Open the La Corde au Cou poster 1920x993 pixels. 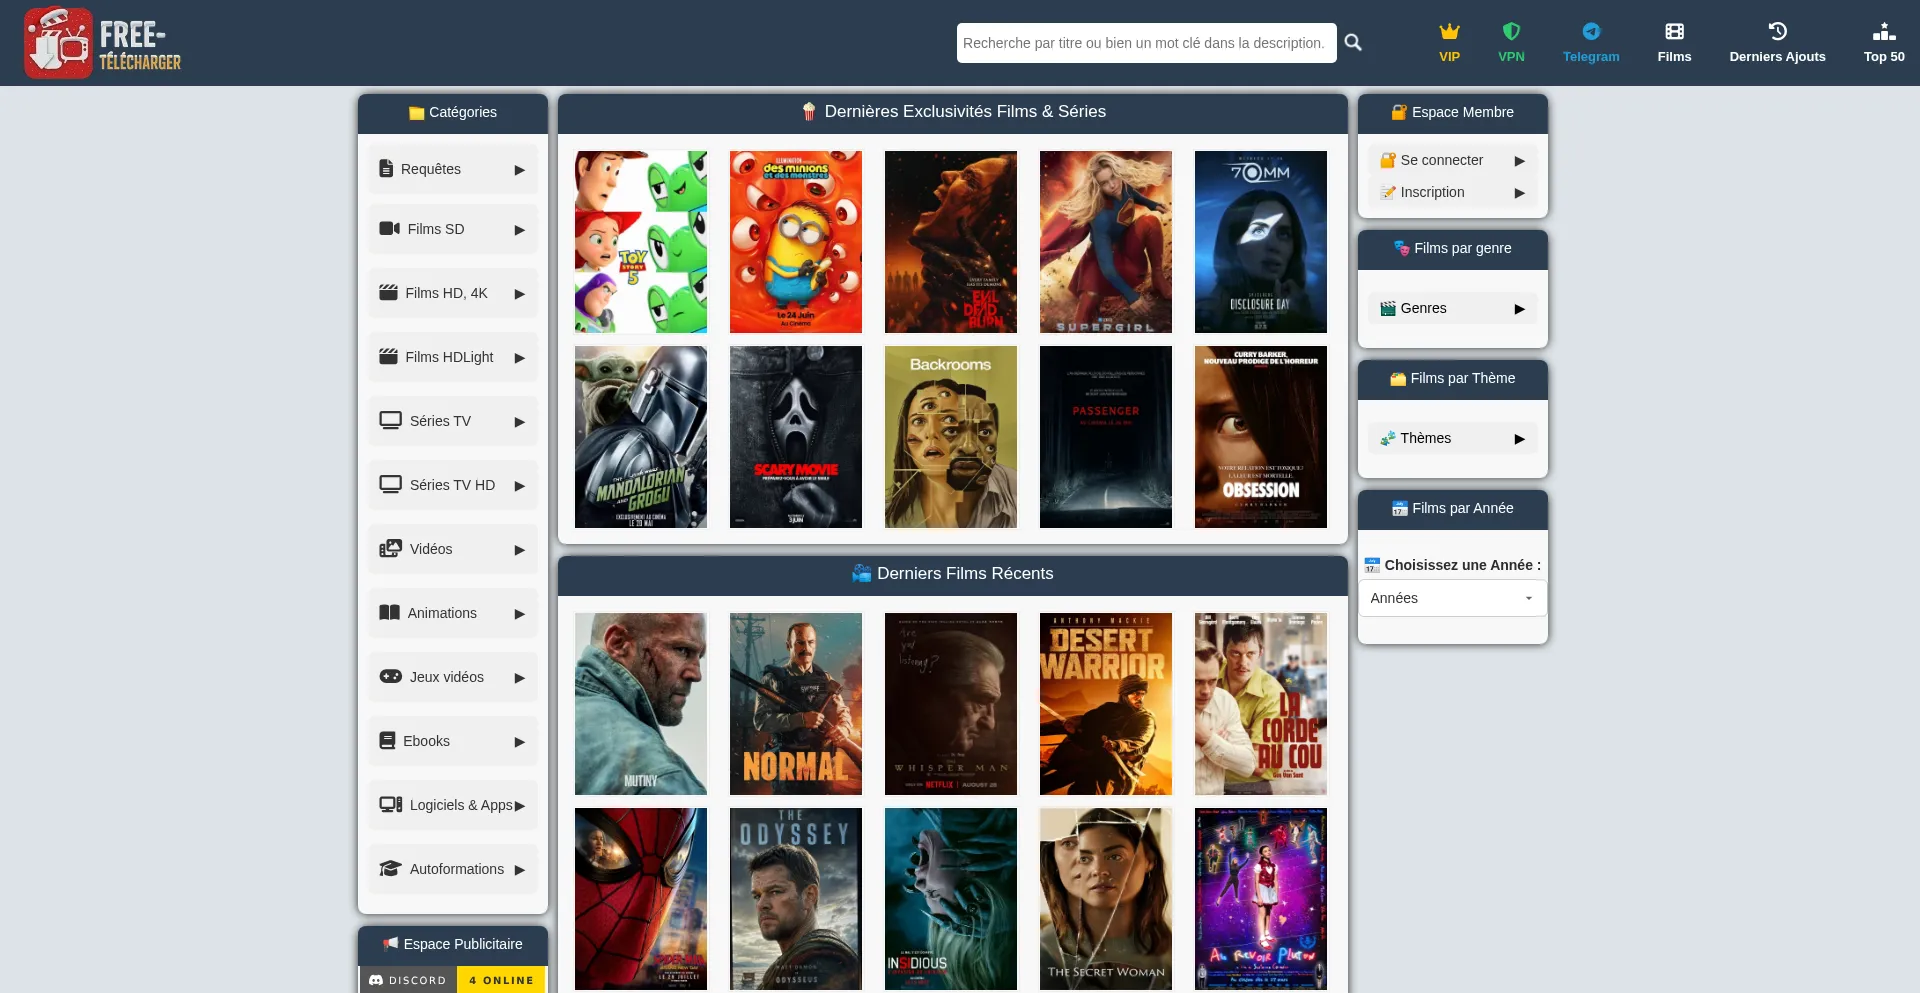(x=1261, y=704)
